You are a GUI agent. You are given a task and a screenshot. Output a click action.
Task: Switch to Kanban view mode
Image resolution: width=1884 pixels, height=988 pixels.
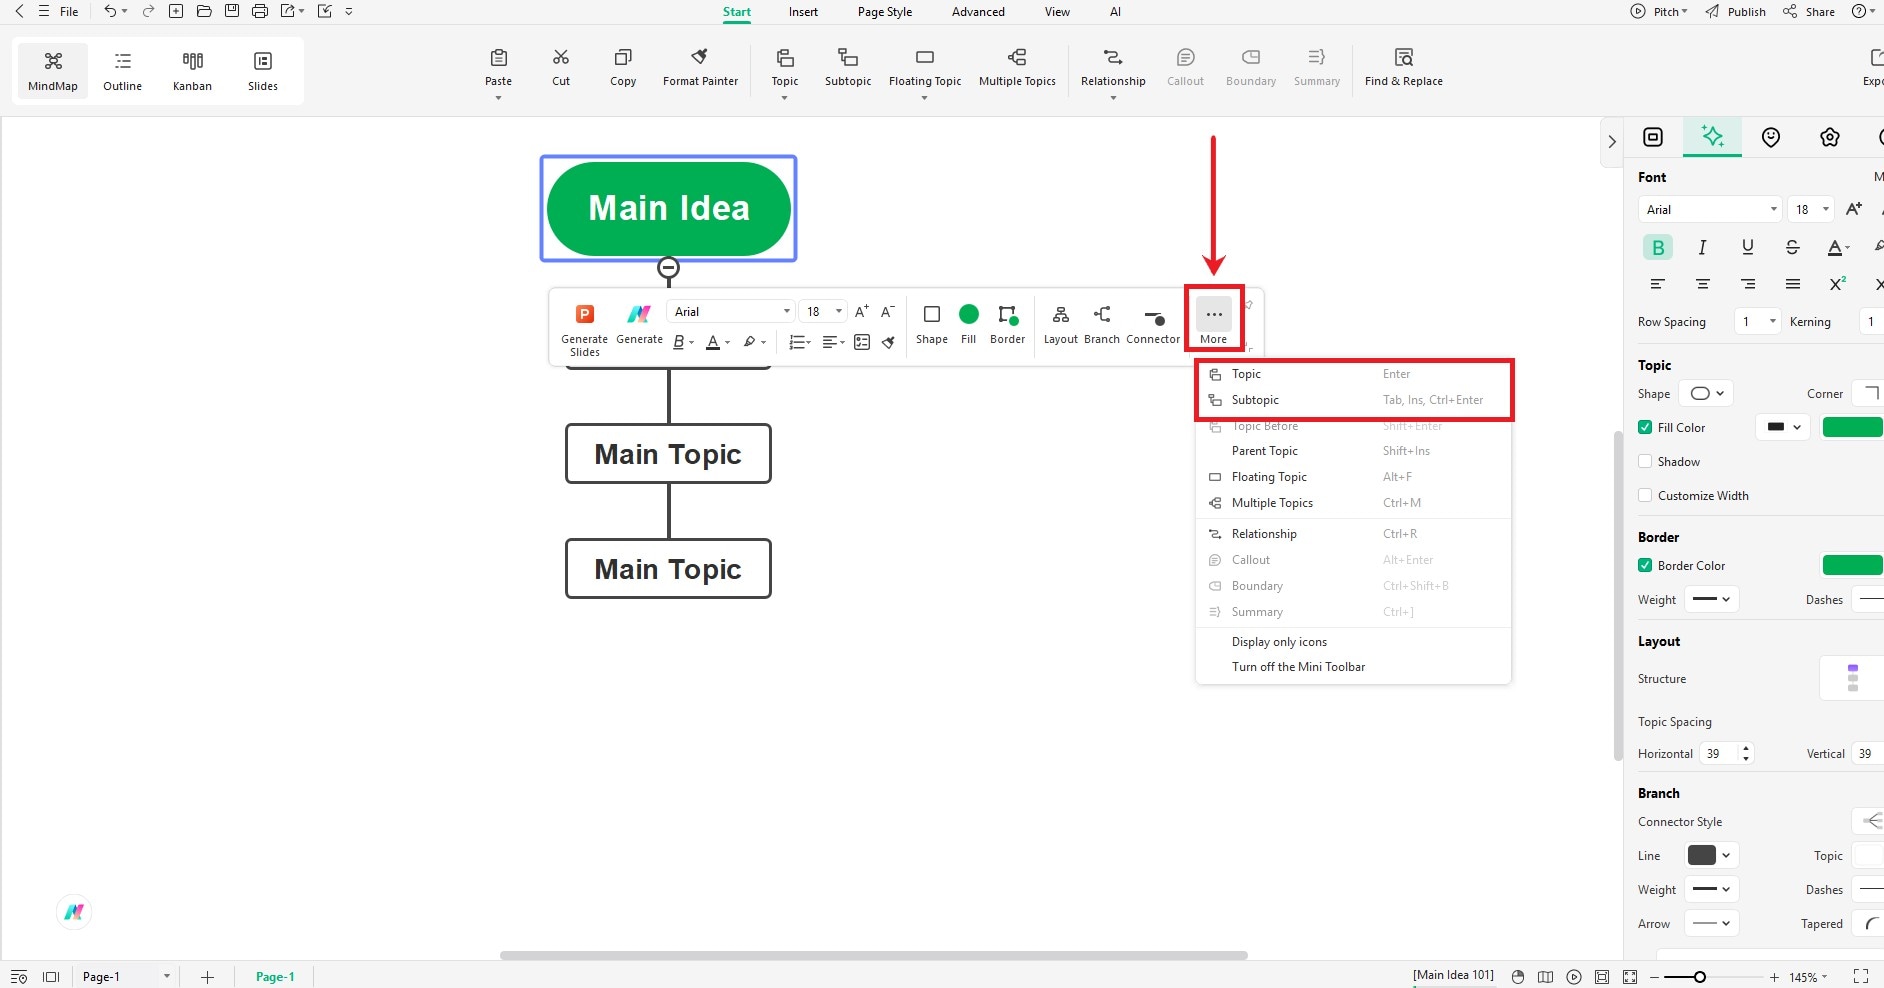point(192,70)
